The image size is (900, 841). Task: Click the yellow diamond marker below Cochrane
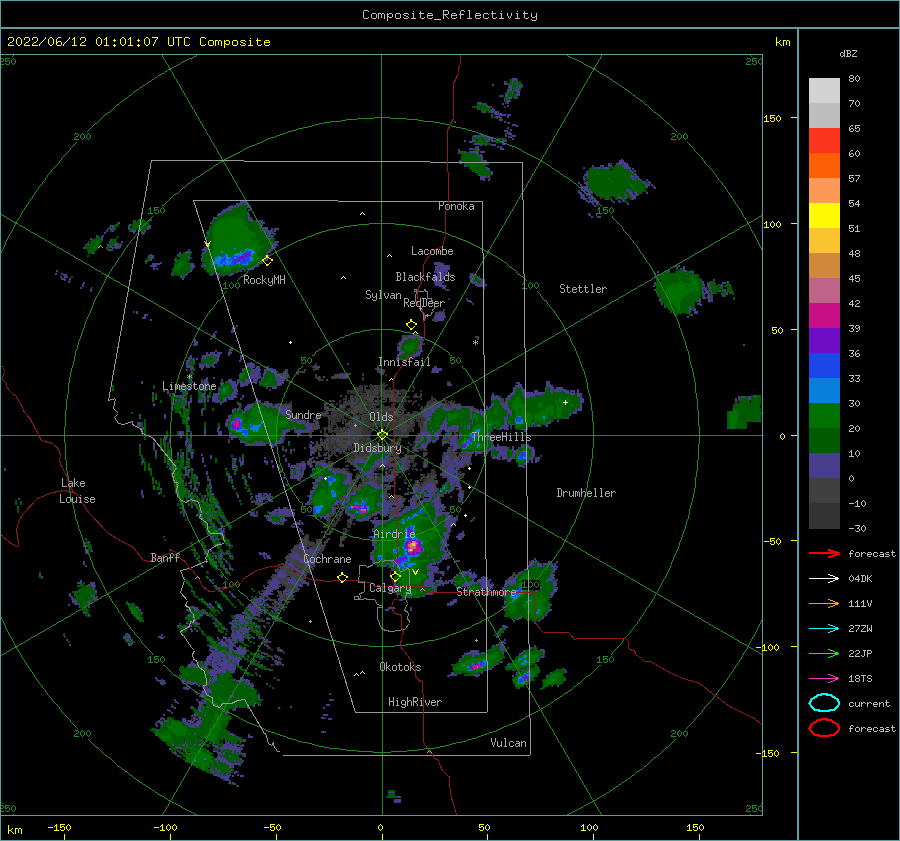[342, 578]
